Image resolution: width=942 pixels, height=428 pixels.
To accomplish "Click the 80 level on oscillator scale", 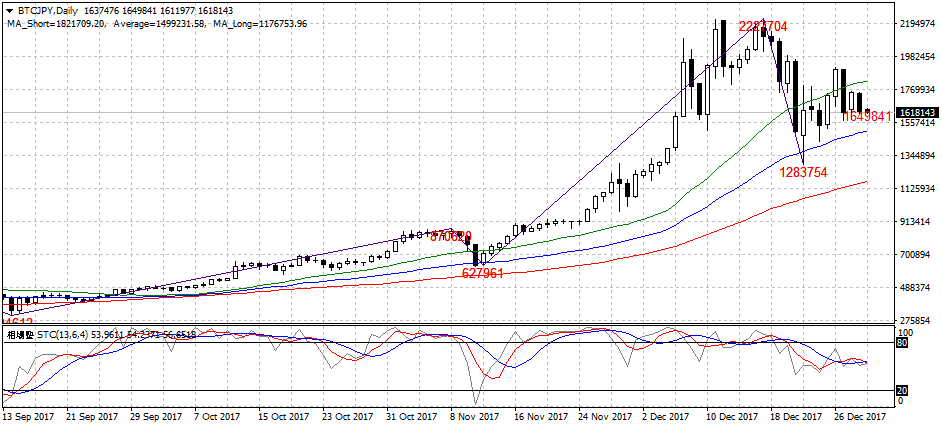I will (903, 342).
